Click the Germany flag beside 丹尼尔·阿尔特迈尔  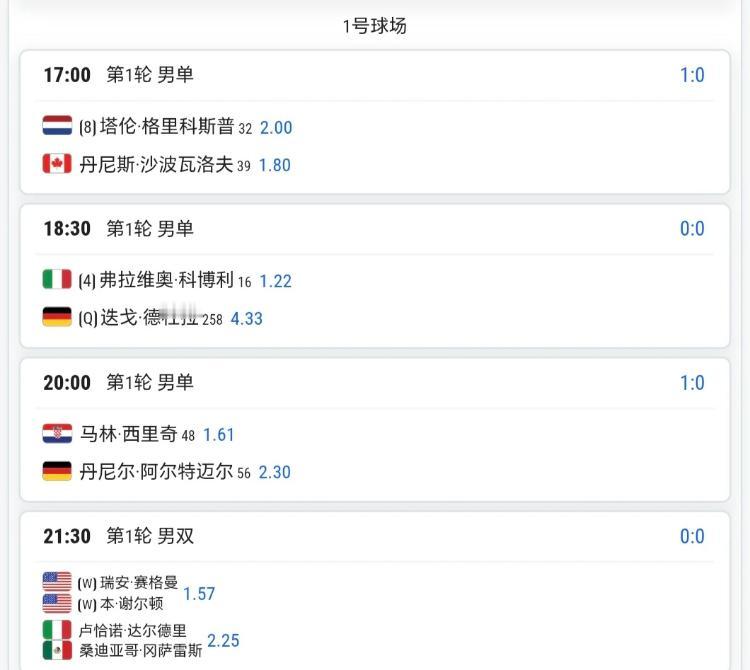tap(57, 472)
